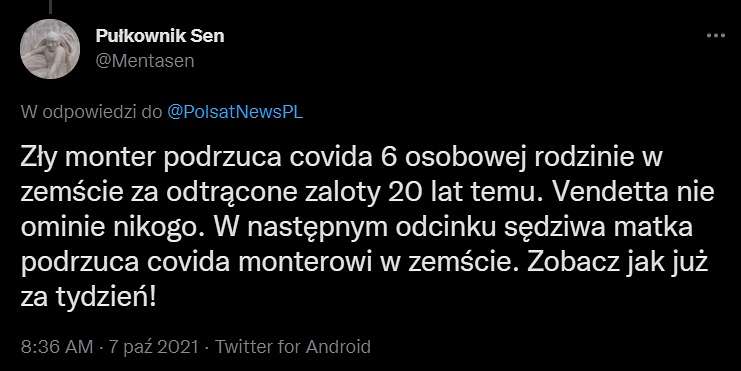Click the date 7 paź 2021
This screenshot has height=371, width=741.
click(154, 347)
